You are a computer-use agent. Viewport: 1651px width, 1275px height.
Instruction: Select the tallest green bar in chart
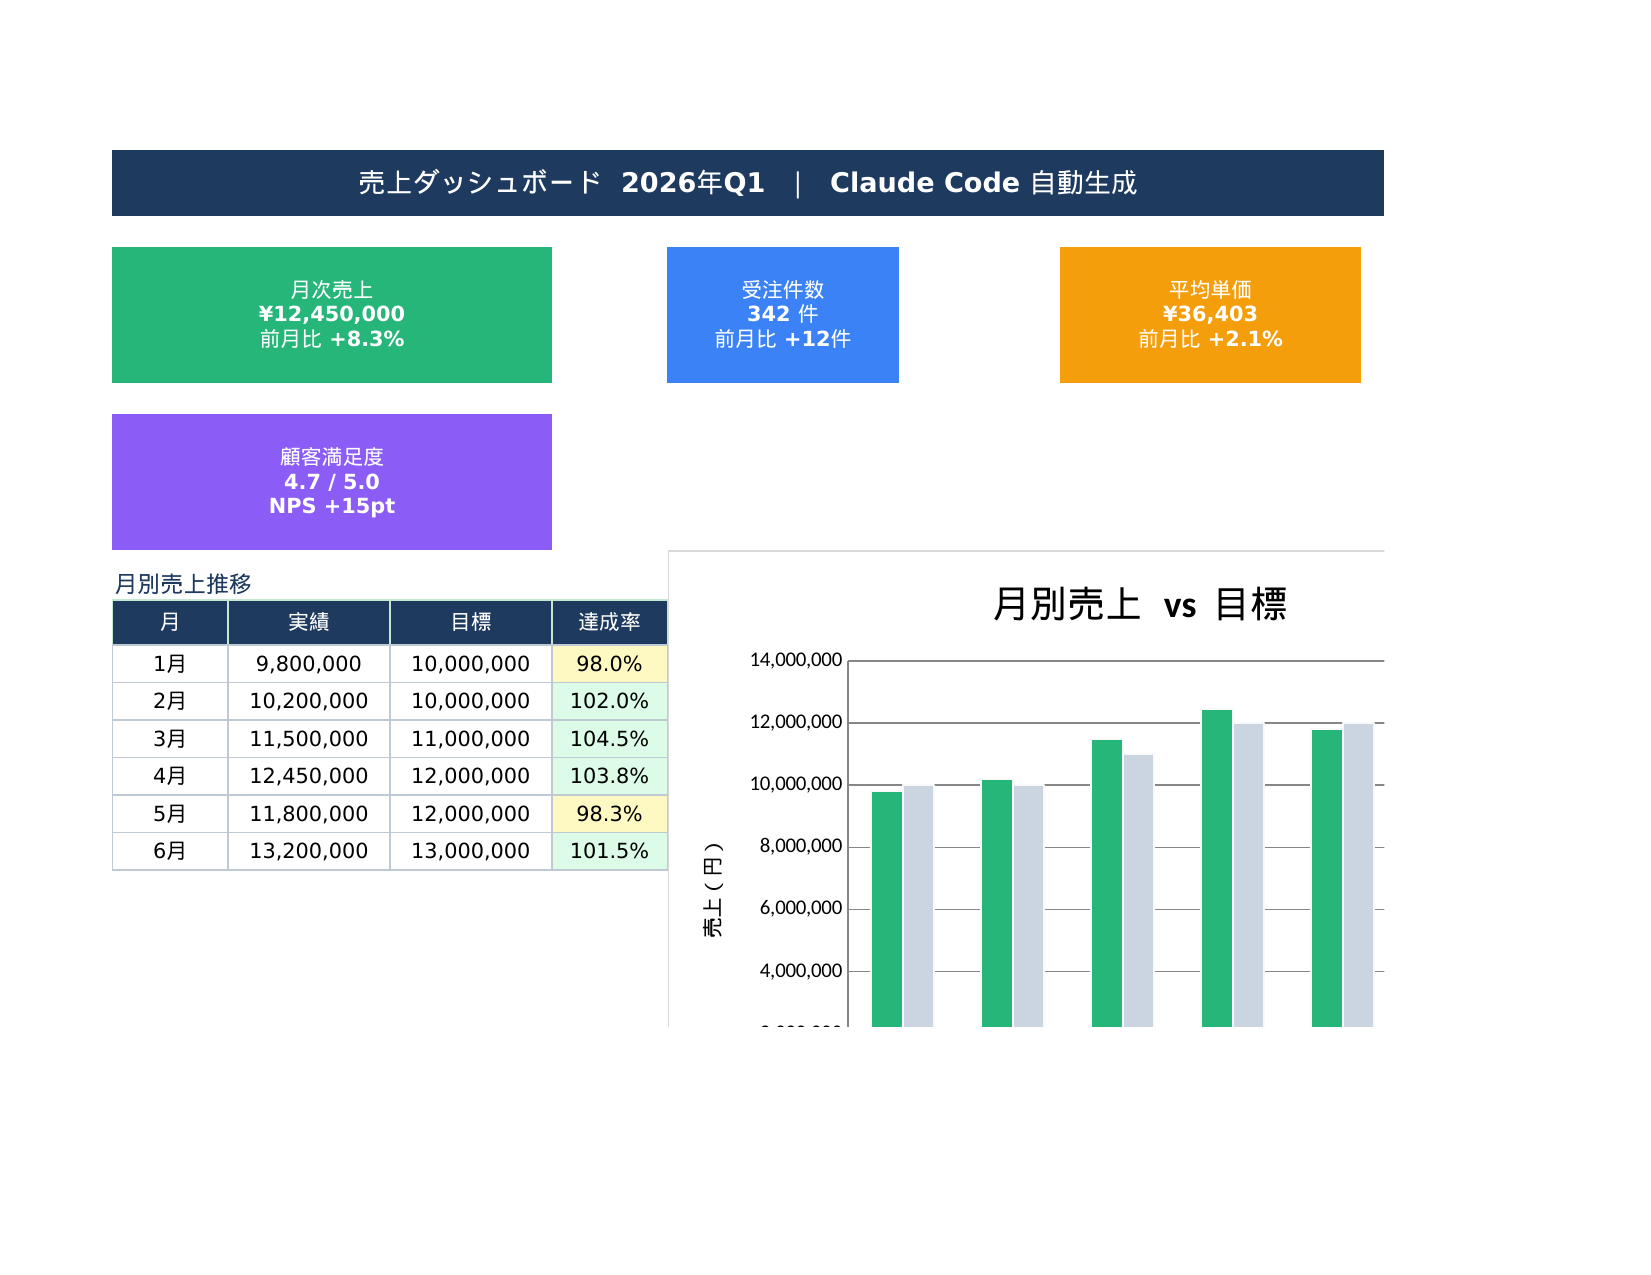tap(1216, 868)
